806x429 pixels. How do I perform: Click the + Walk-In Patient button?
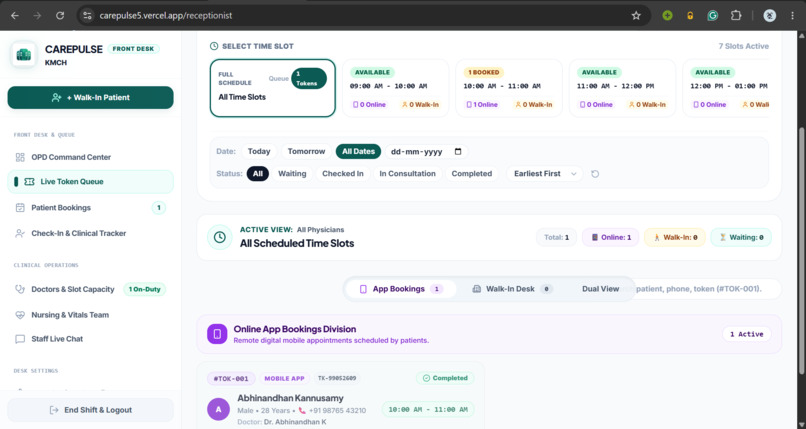[90, 98]
